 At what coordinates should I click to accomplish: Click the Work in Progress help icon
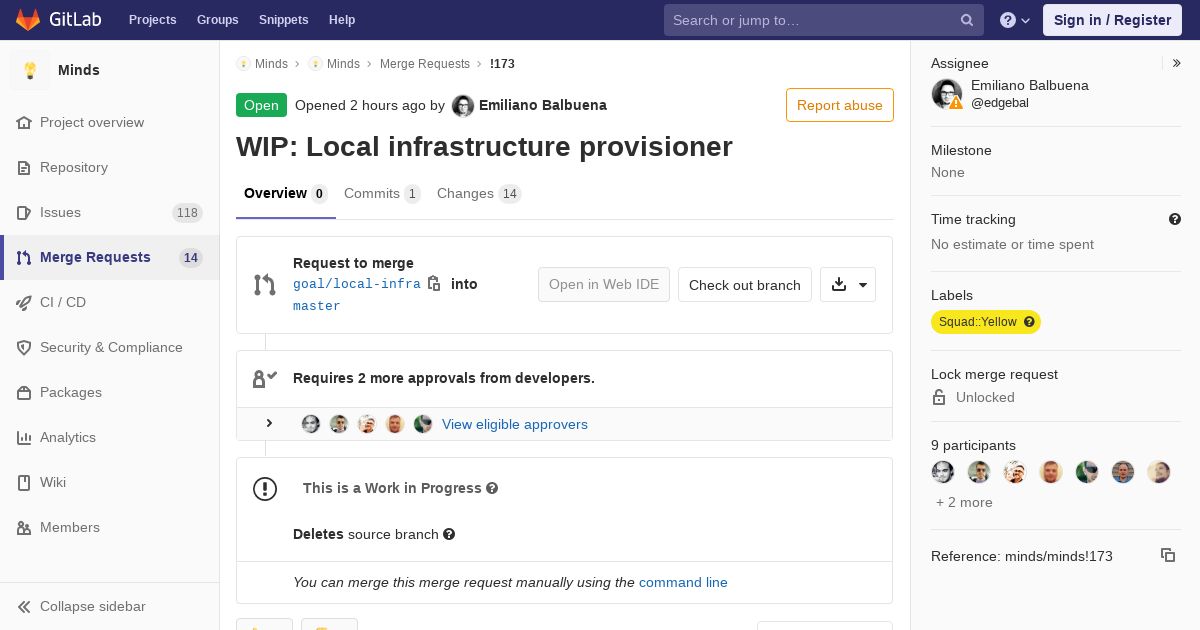(x=492, y=488)
